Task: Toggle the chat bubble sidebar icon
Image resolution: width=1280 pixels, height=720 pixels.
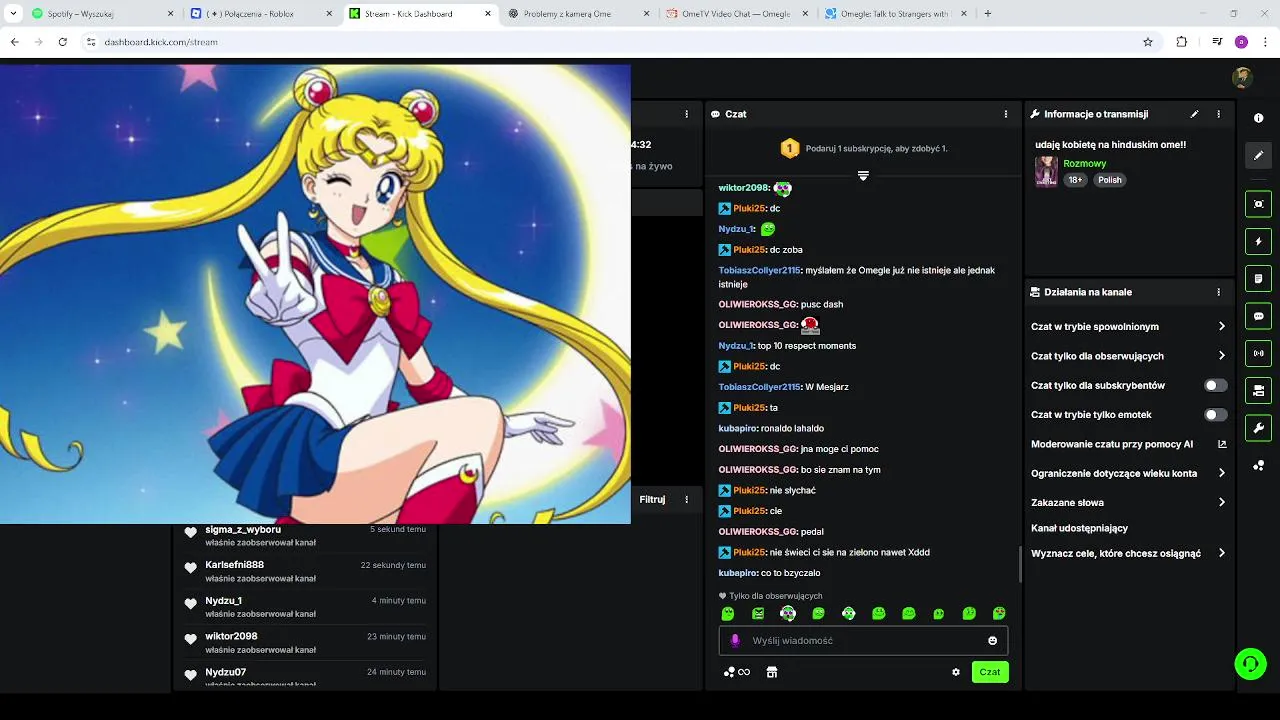Action: (1258, 316)
